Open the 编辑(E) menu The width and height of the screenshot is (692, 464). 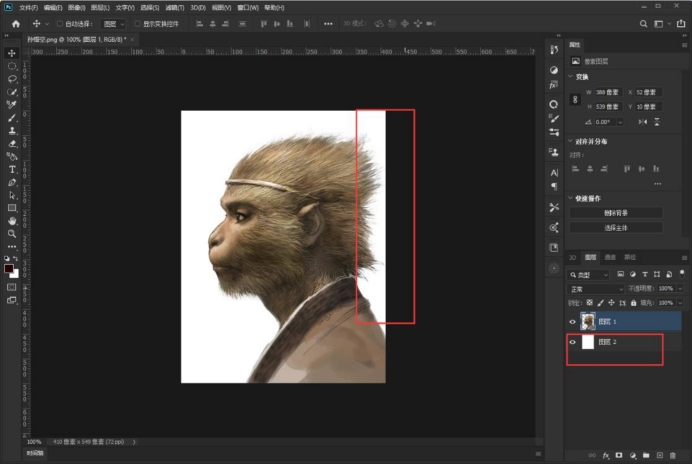53,8
